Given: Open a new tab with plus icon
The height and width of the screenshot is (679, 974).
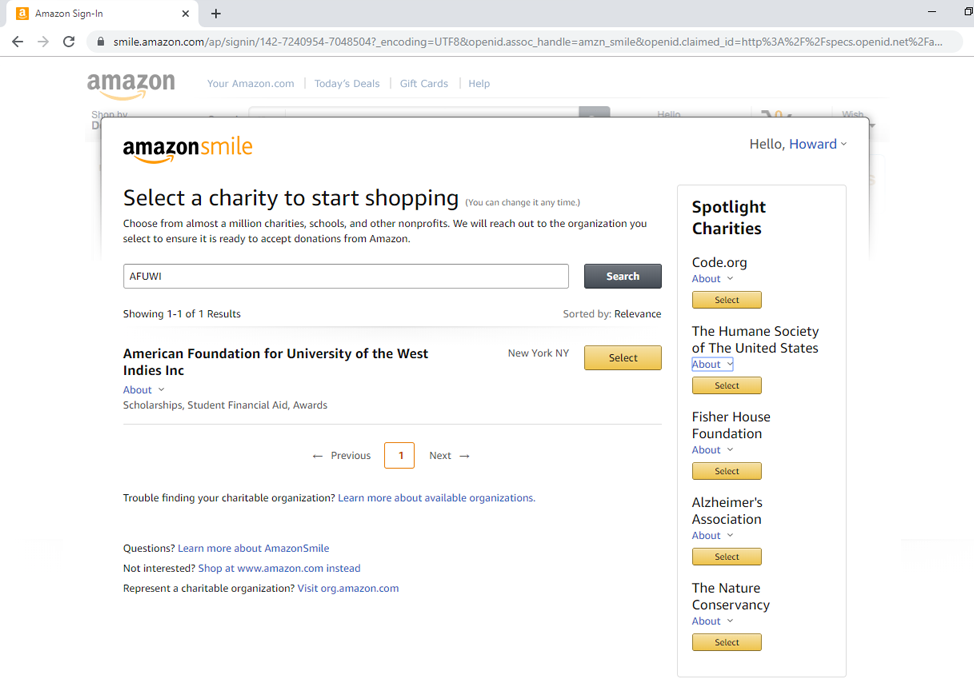Looking at the screenshot, I should 216,14.
